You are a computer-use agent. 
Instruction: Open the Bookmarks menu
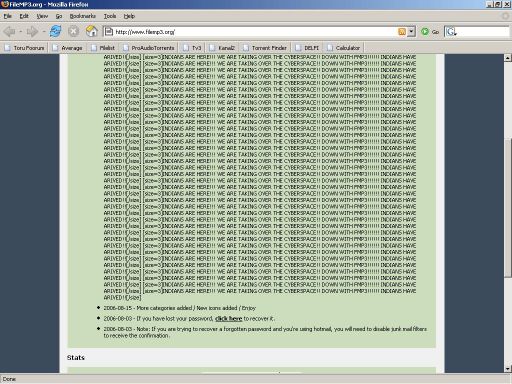pos(83,16)
